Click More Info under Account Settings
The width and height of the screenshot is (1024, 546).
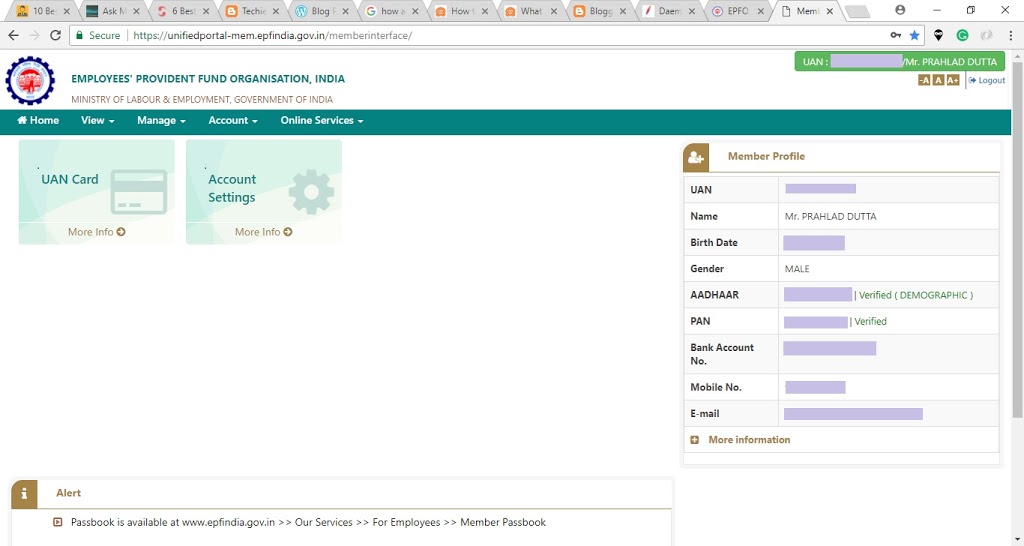[264, 232]
